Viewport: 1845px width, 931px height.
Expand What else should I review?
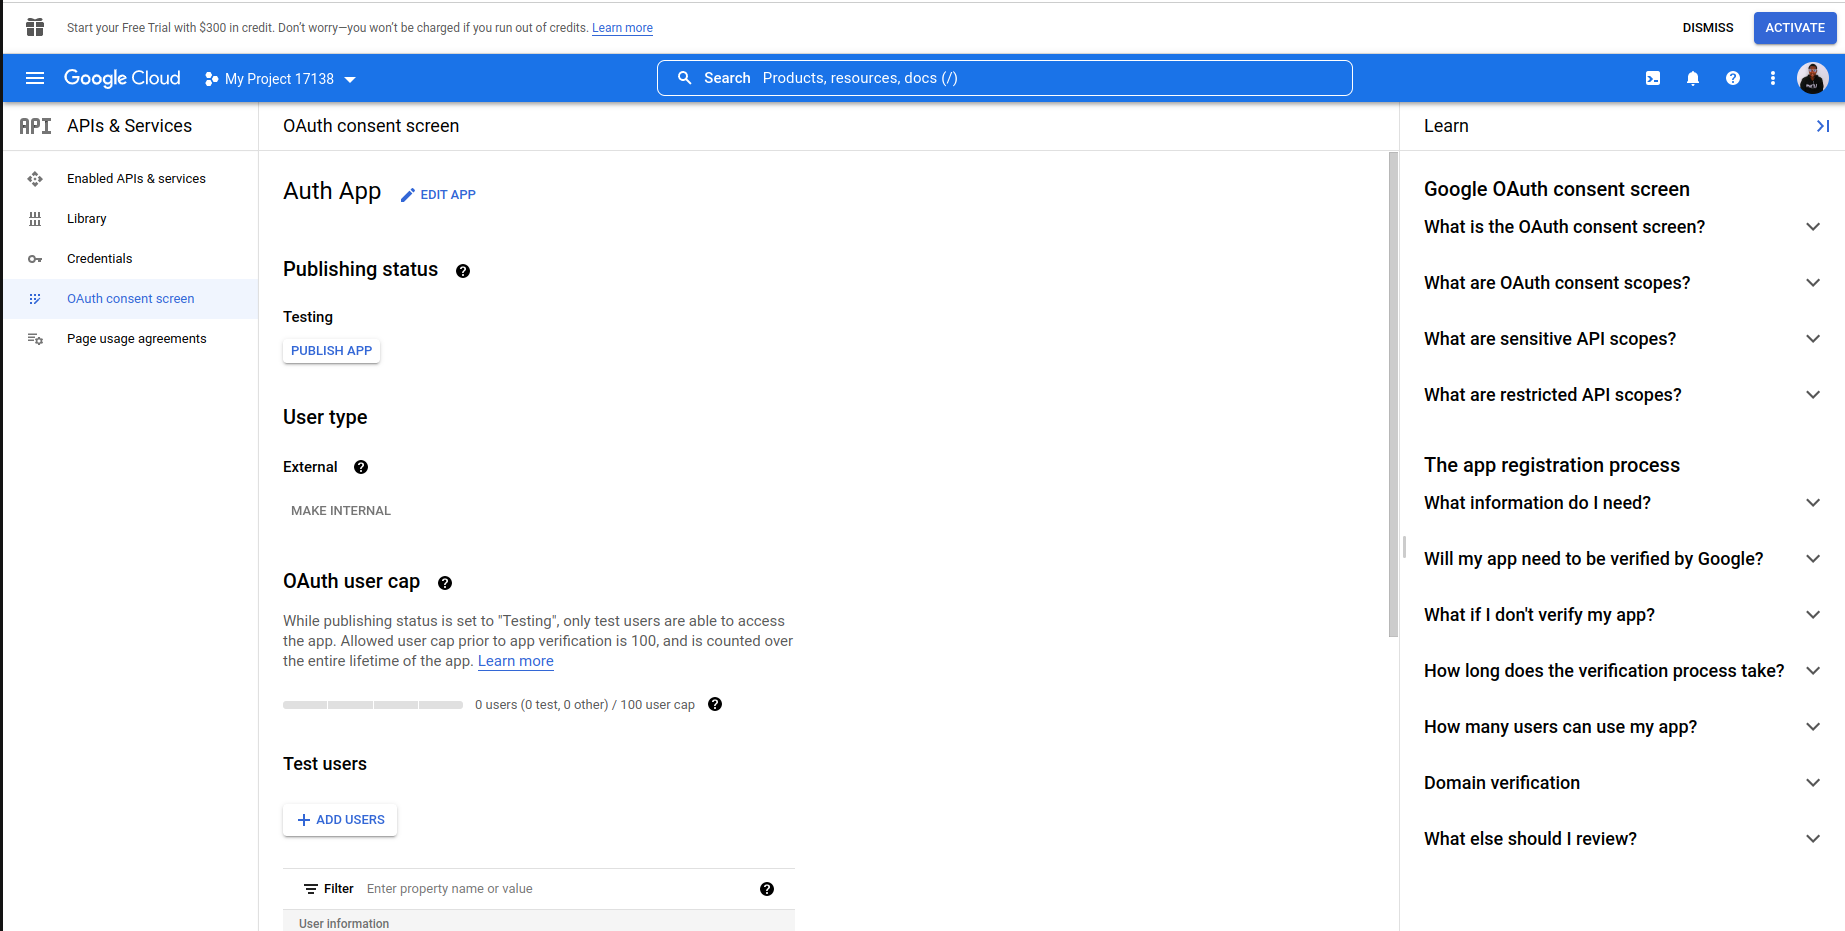pos(1622,839)
